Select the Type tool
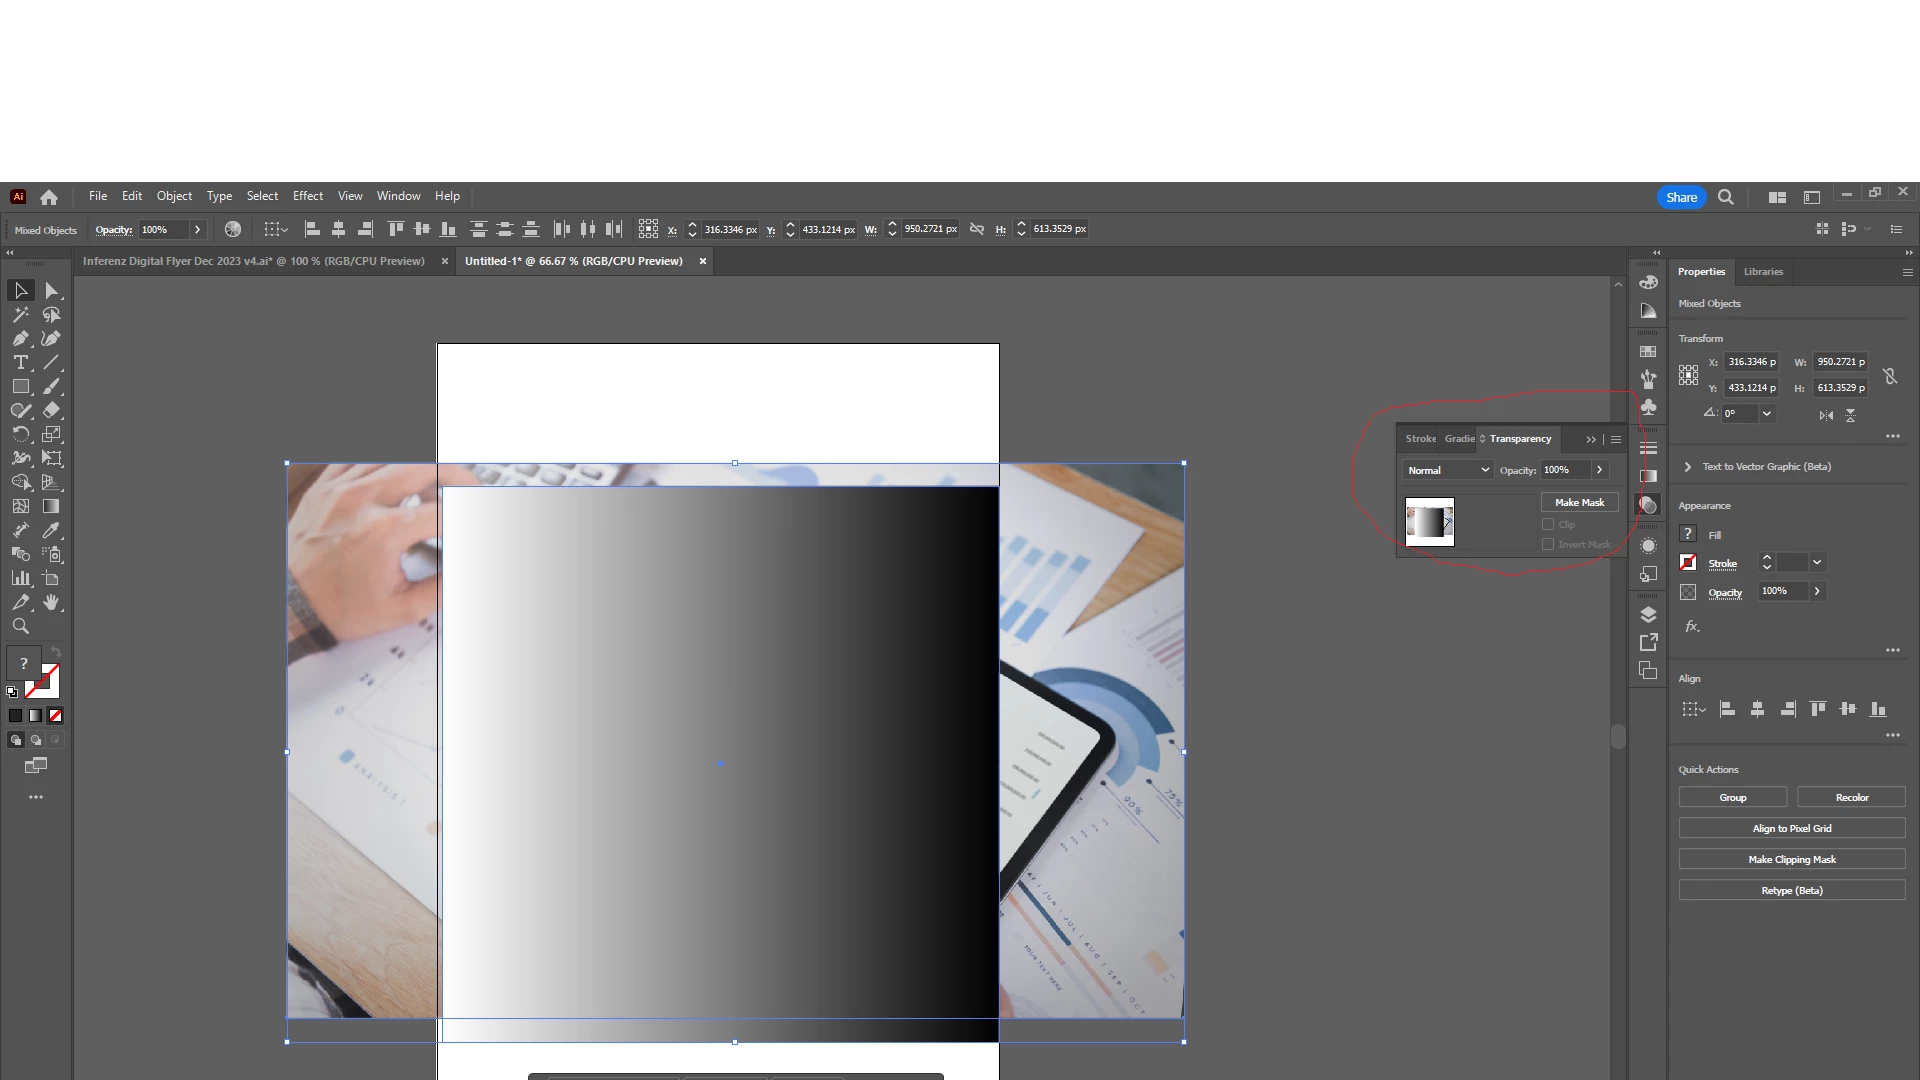The width and height of the screenshot is (1920, 1080). pyautogui.click(x=20, y=363)
